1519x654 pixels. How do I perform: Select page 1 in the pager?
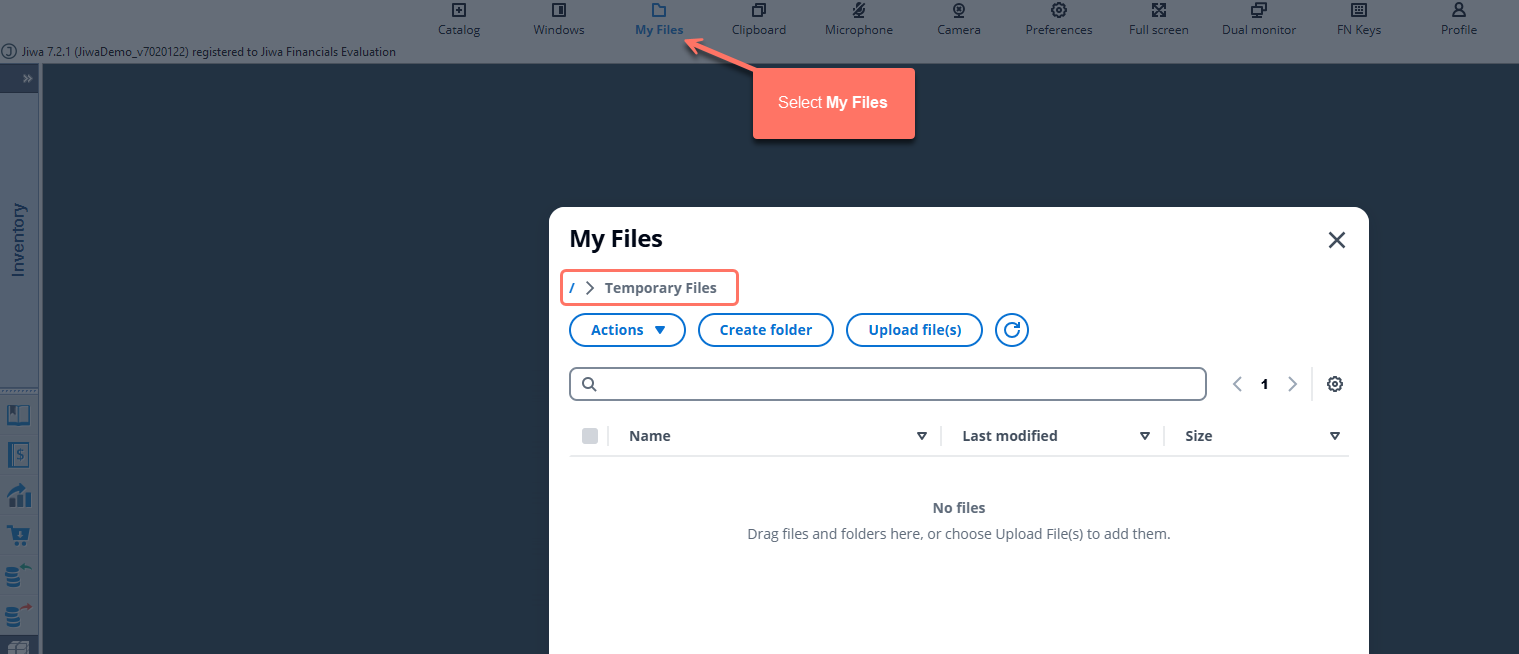pyautogui.click(x=1265, y=384)
